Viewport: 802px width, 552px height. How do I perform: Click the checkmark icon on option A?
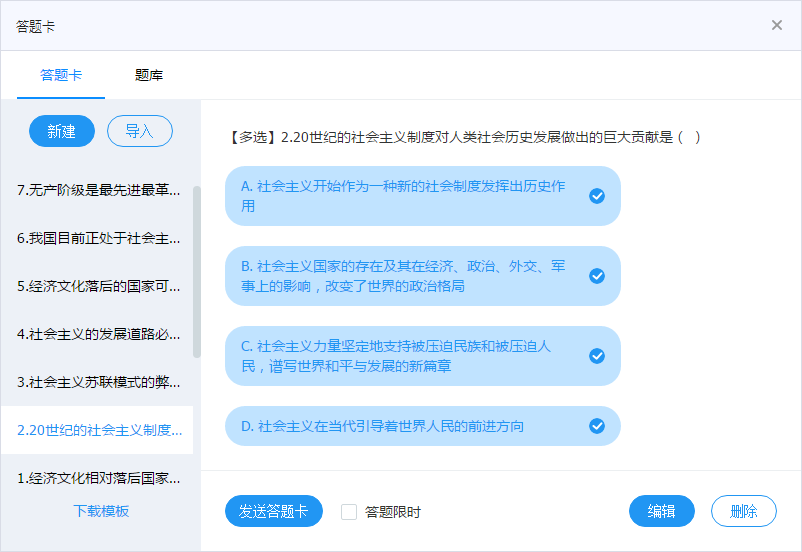click(597, 196)
